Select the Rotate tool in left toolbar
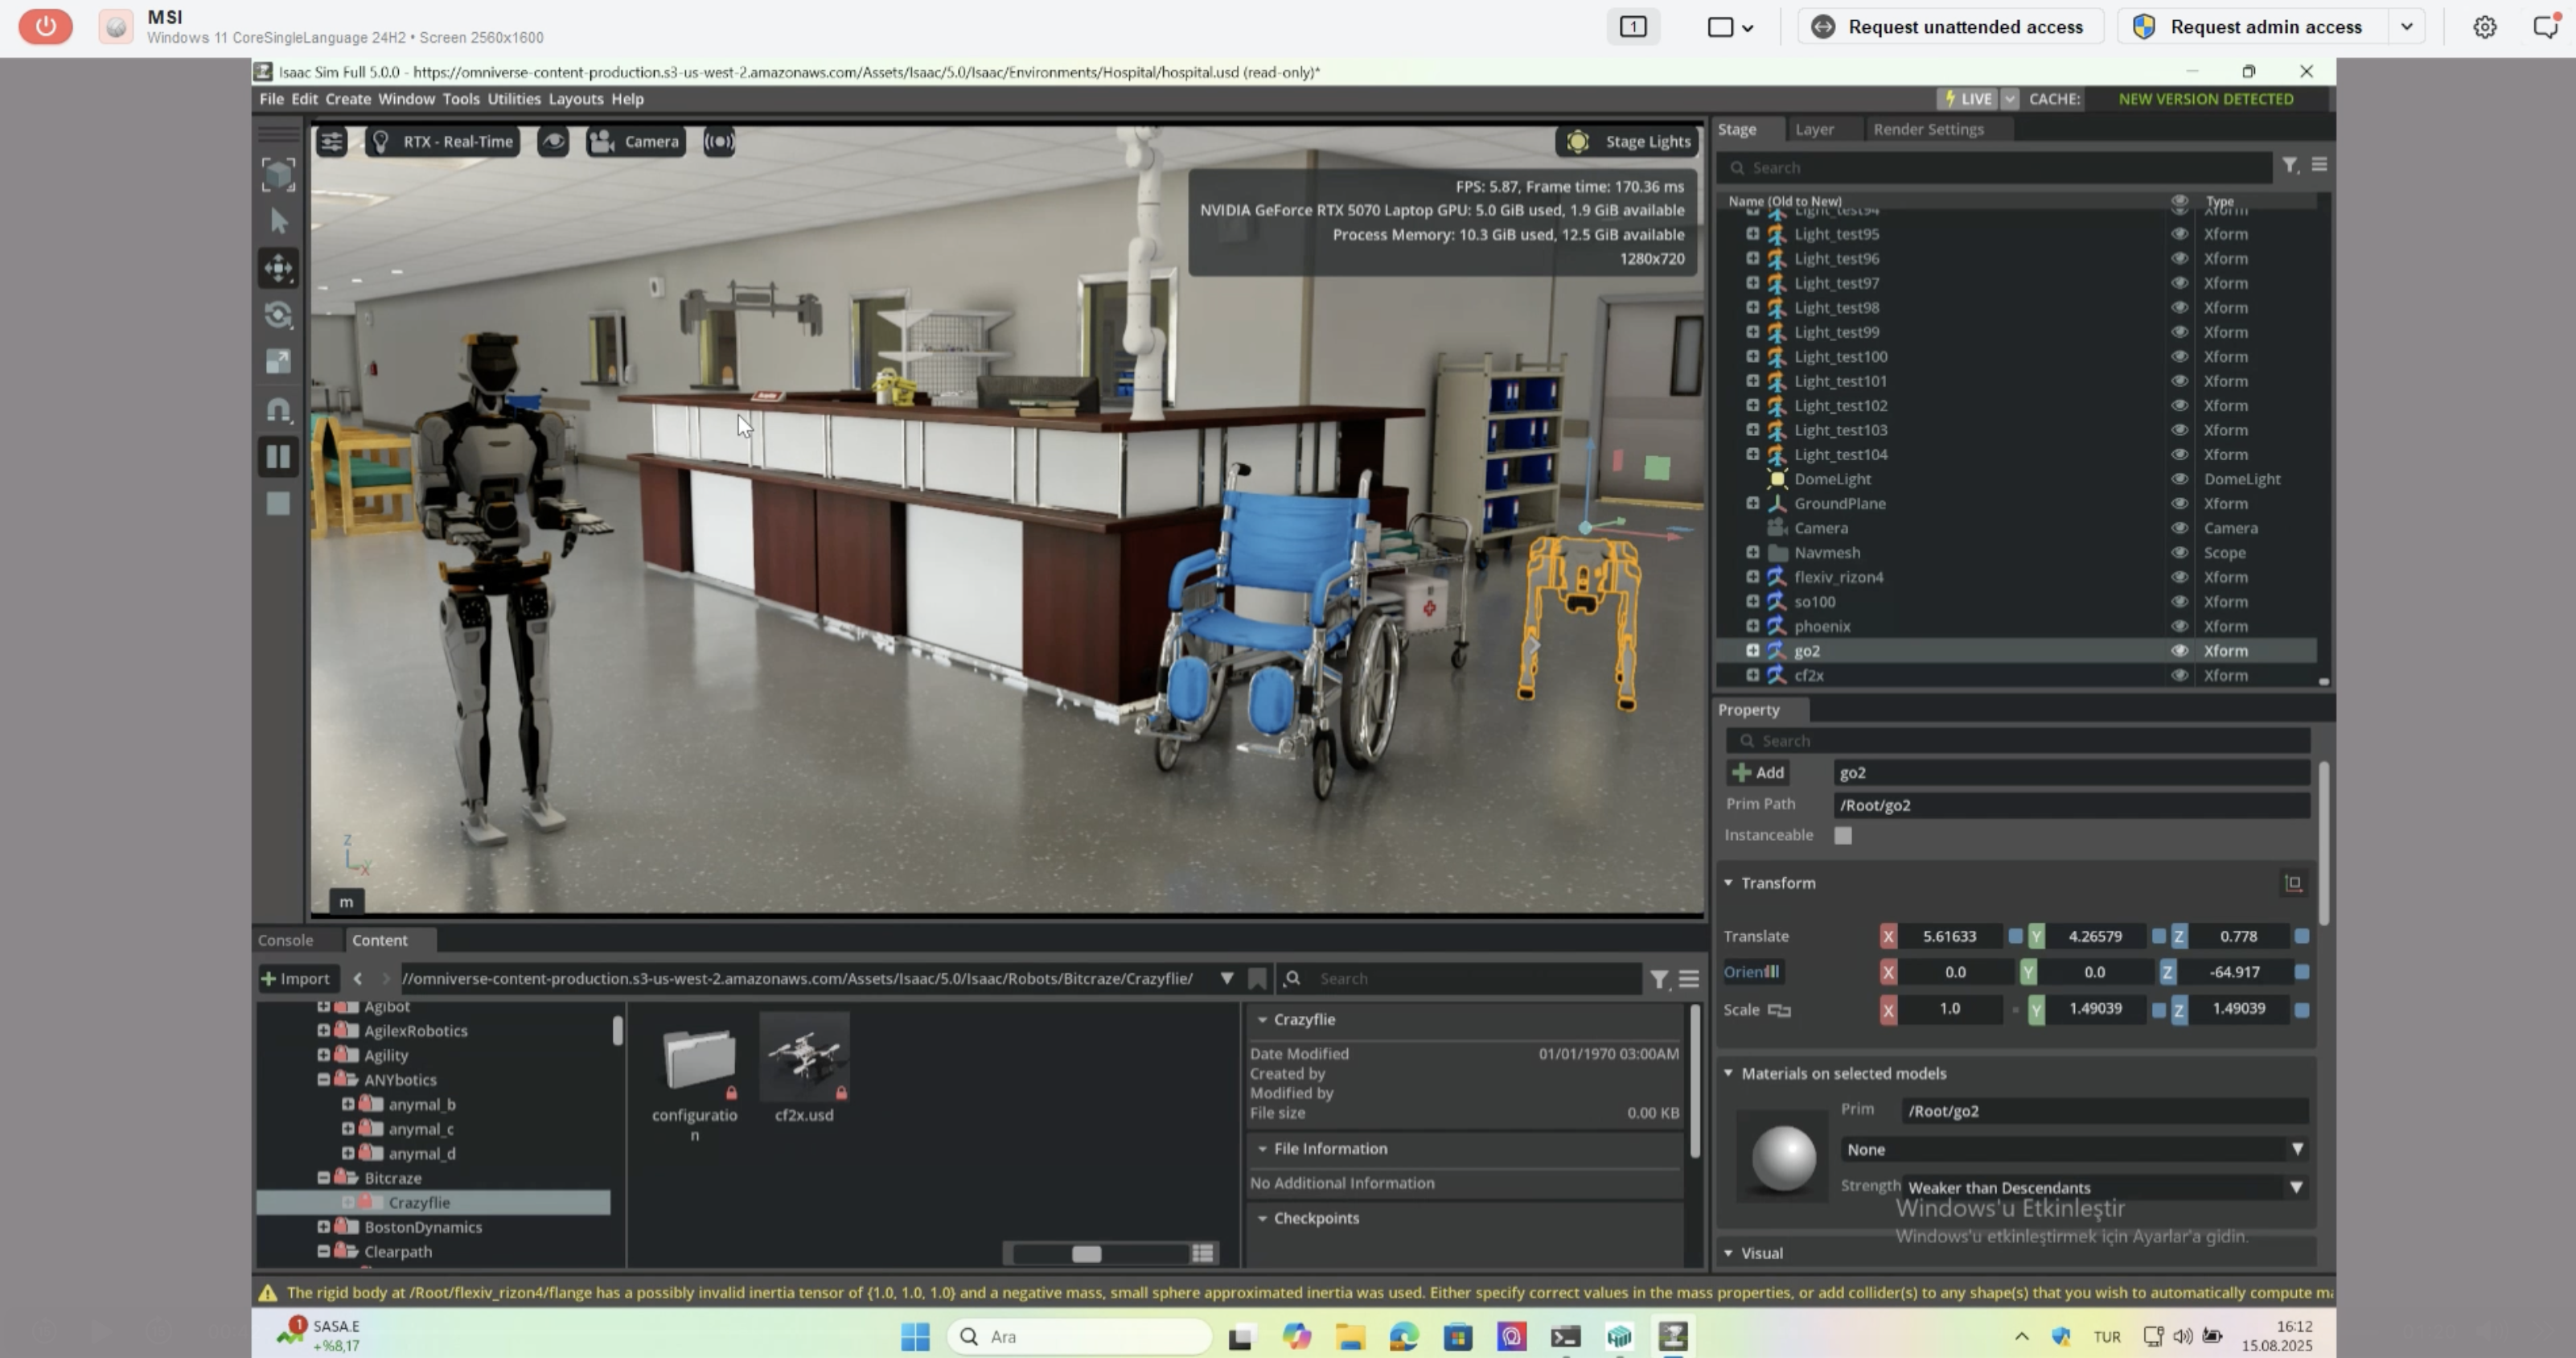The width and height of the screenshot is (2576, 1358). [278, 315]
